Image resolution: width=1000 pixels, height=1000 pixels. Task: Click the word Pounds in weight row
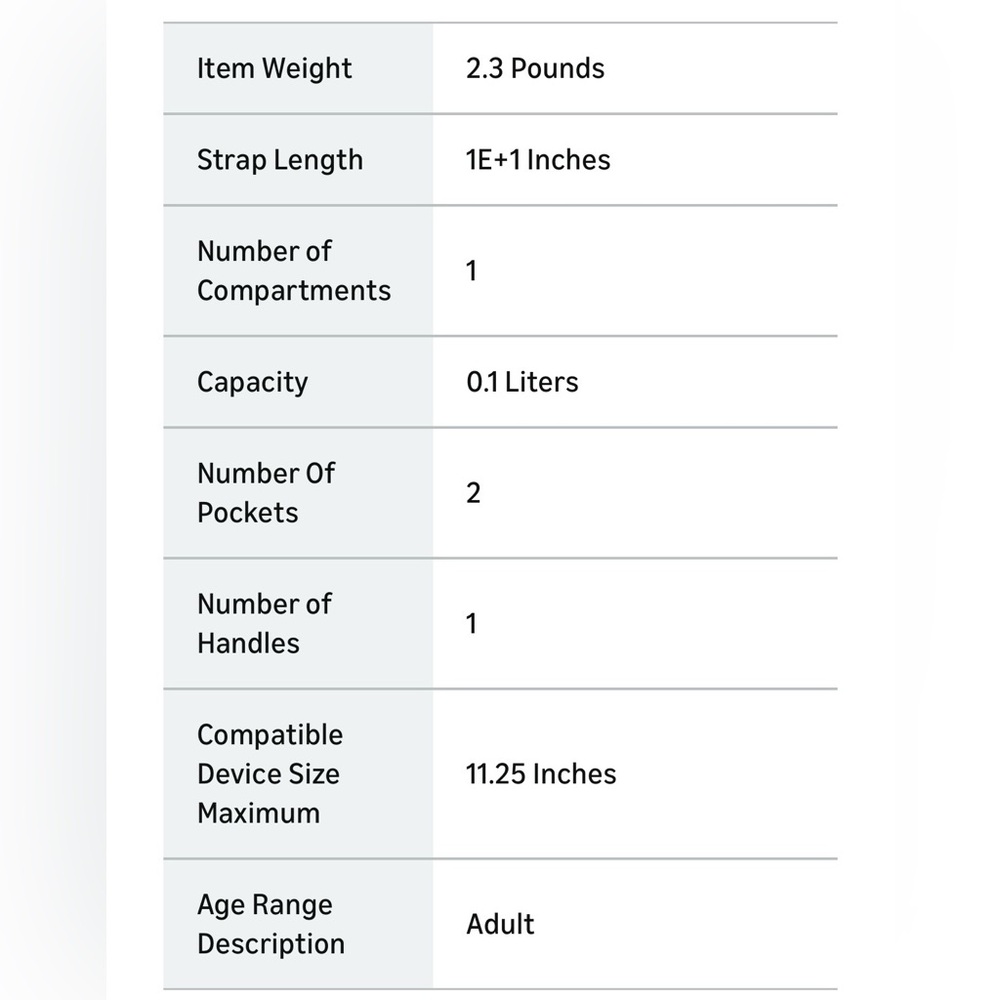558,68
